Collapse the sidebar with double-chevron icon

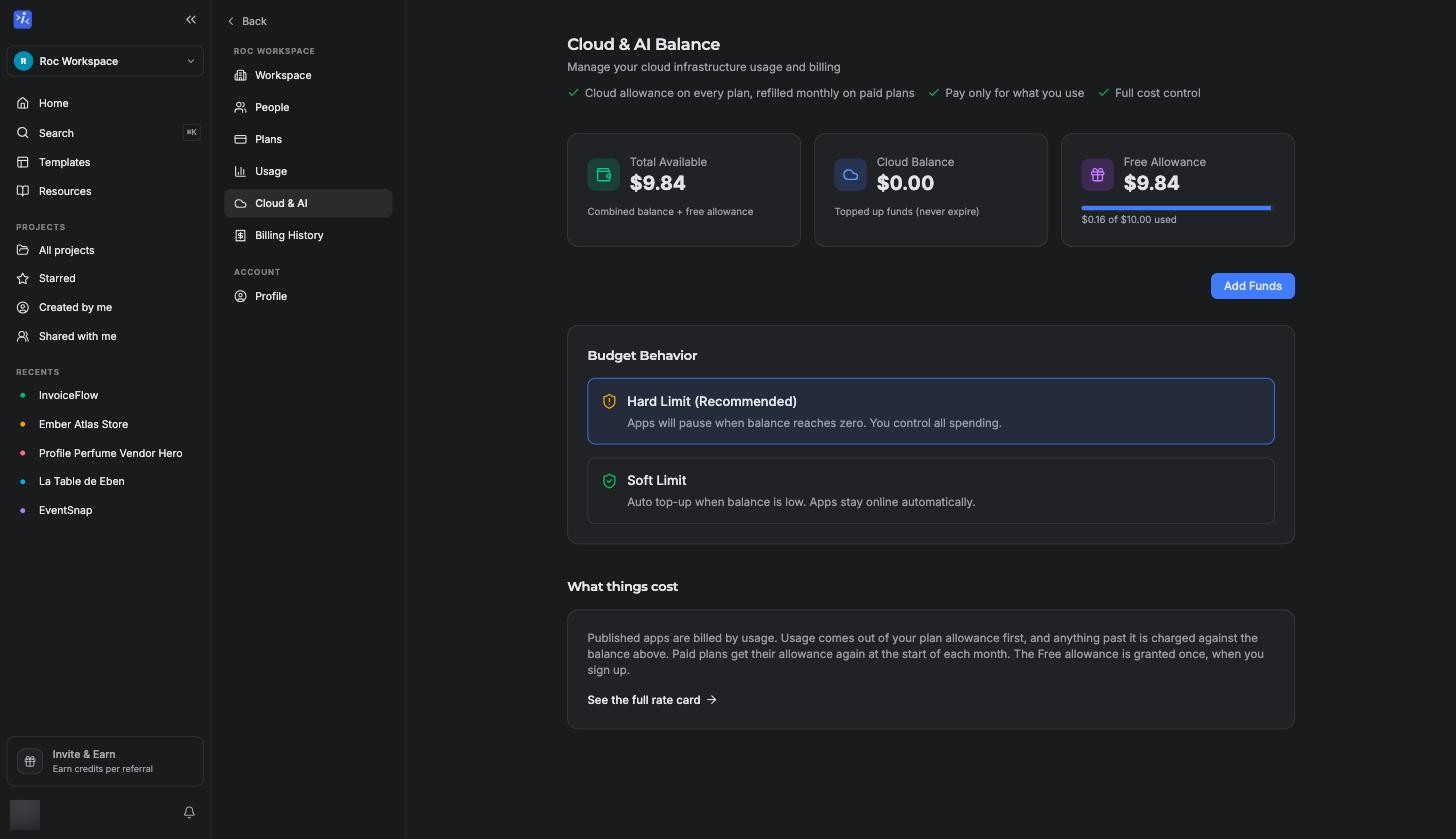click(191, 19)
